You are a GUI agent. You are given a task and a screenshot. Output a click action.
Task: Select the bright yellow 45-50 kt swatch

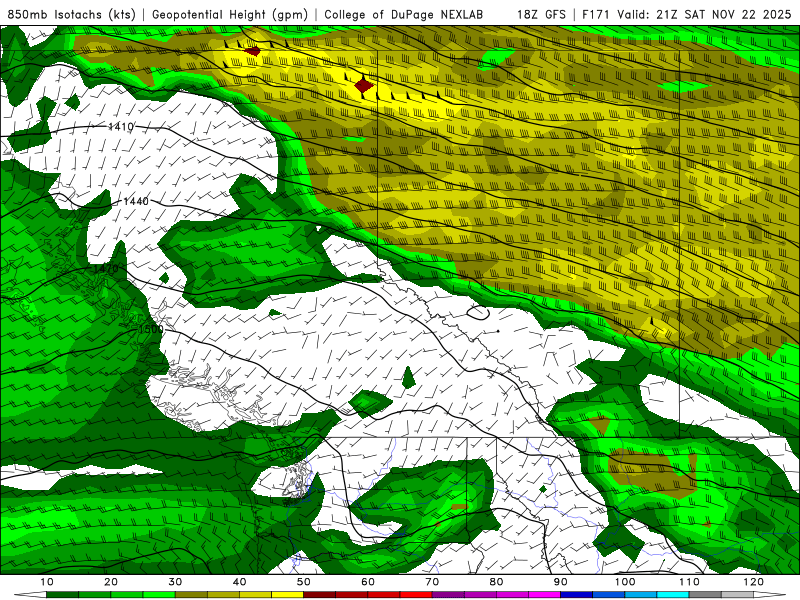pyautogui.click(x=287, y=595)
